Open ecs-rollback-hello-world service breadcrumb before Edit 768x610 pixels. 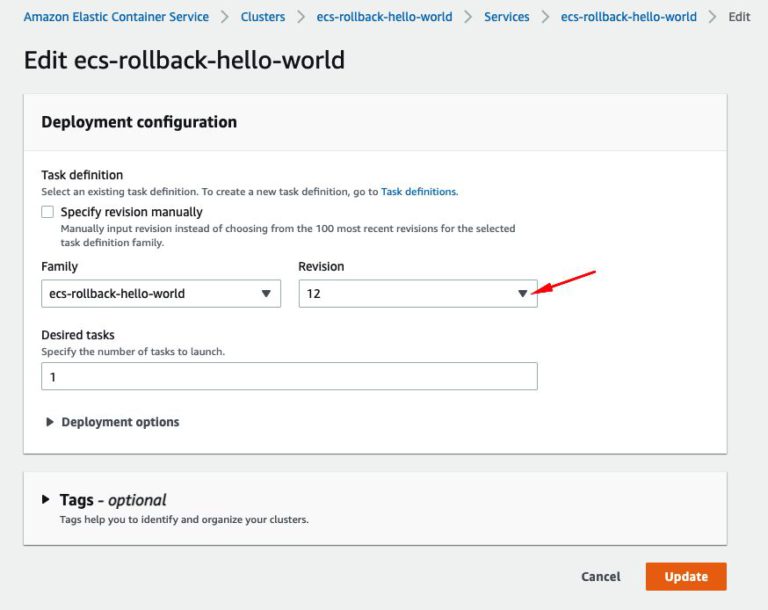628,17
